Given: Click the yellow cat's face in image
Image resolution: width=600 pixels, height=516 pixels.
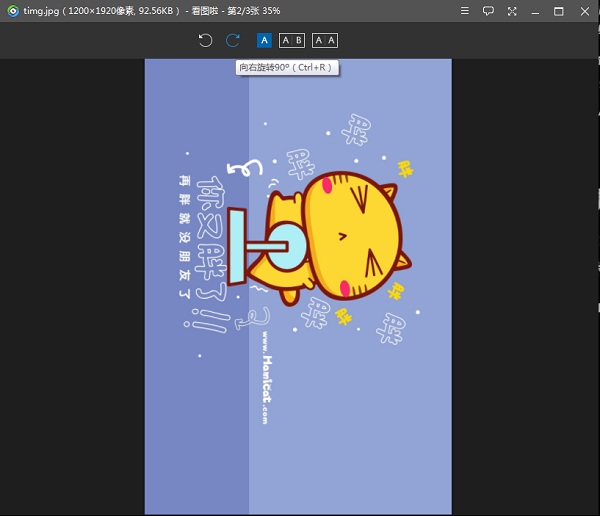Looking at the screenshot, I should point(352,238).
